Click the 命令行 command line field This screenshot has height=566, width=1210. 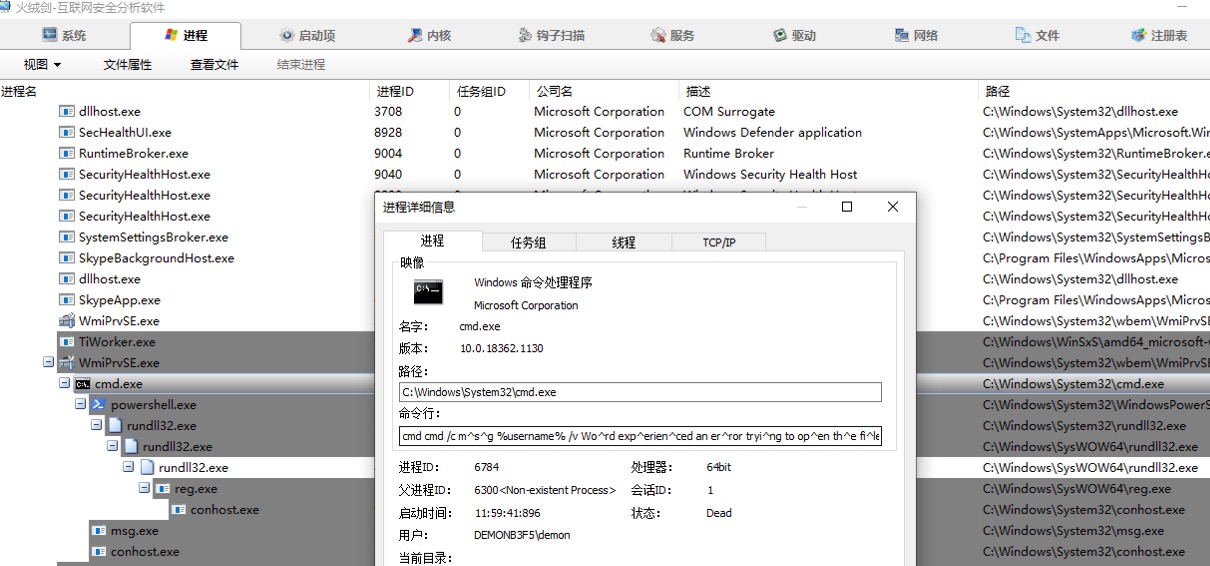pyautogui.click(x=640, y=437)
